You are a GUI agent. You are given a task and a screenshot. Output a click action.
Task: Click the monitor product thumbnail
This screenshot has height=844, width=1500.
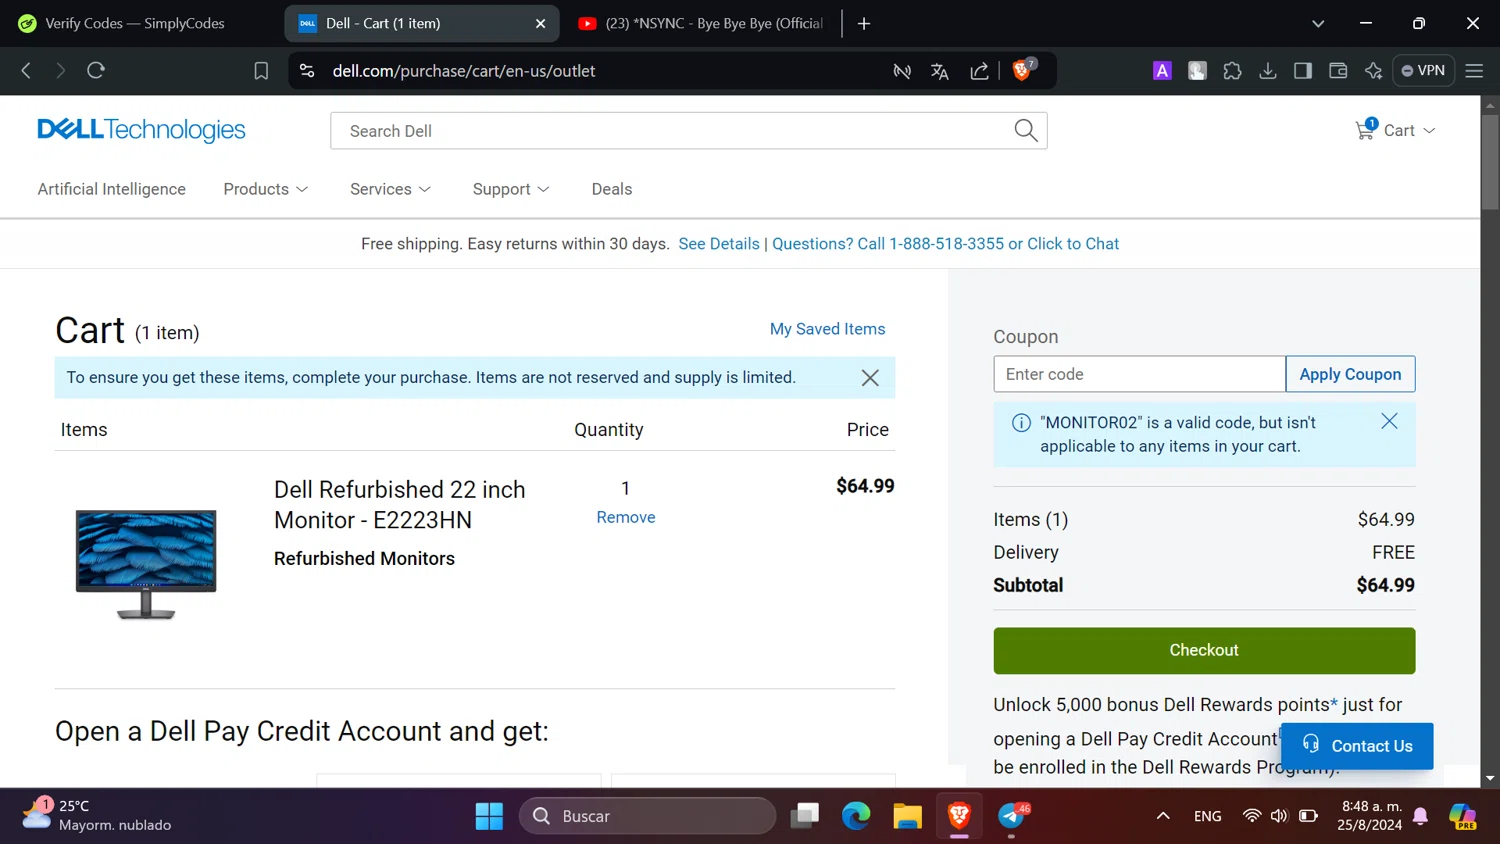pyautogui.click(x=146, y=564)
